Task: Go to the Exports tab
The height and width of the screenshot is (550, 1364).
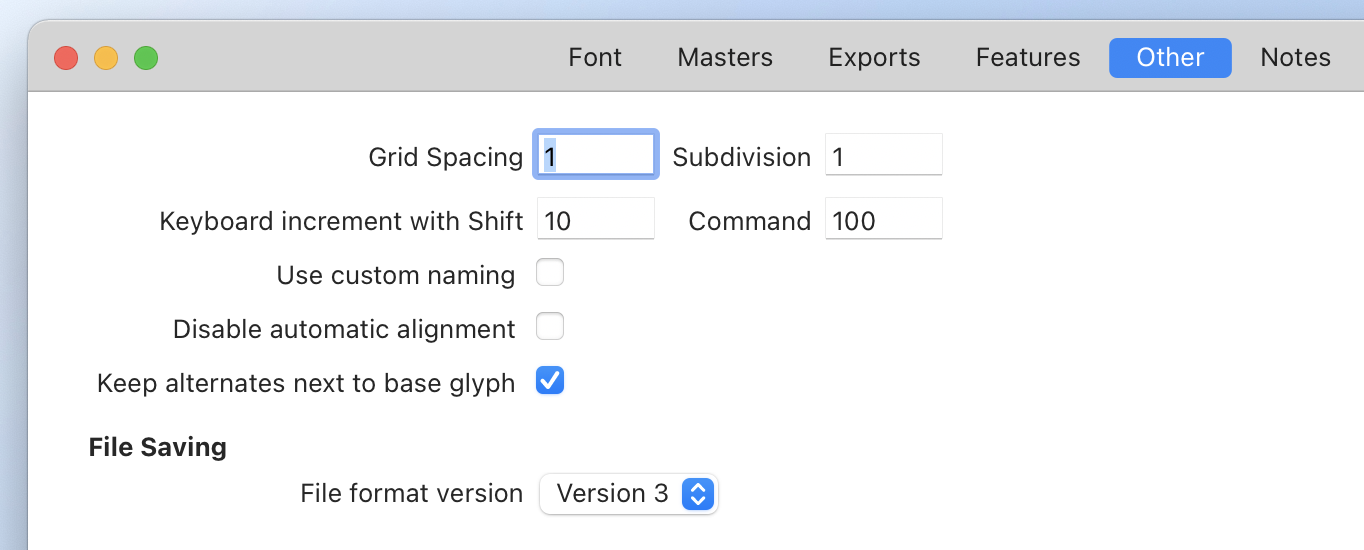Action: (874, 58)
